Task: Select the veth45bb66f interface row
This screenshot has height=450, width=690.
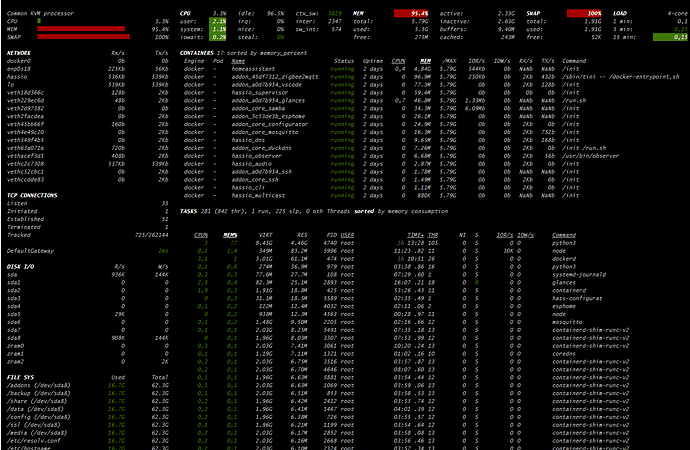Action: (88, 124)
